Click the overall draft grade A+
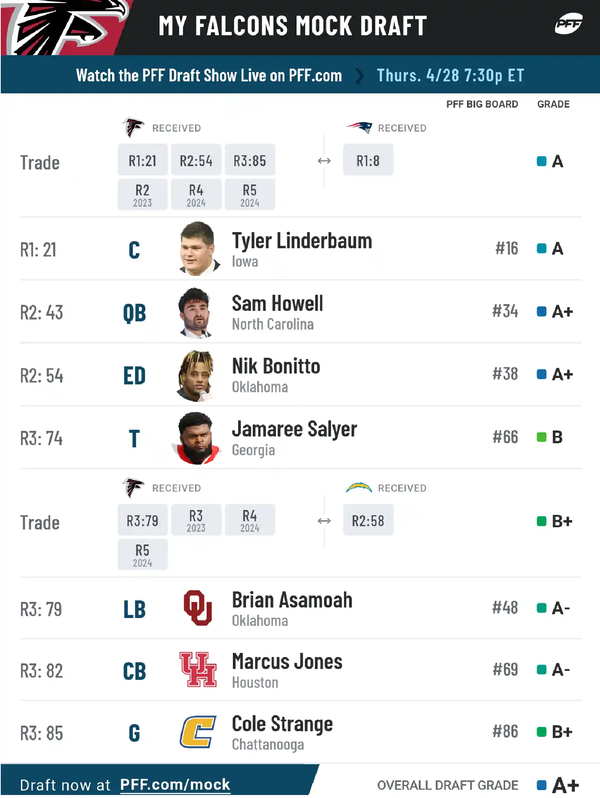600x798 pixels. [x=565, y=785]
